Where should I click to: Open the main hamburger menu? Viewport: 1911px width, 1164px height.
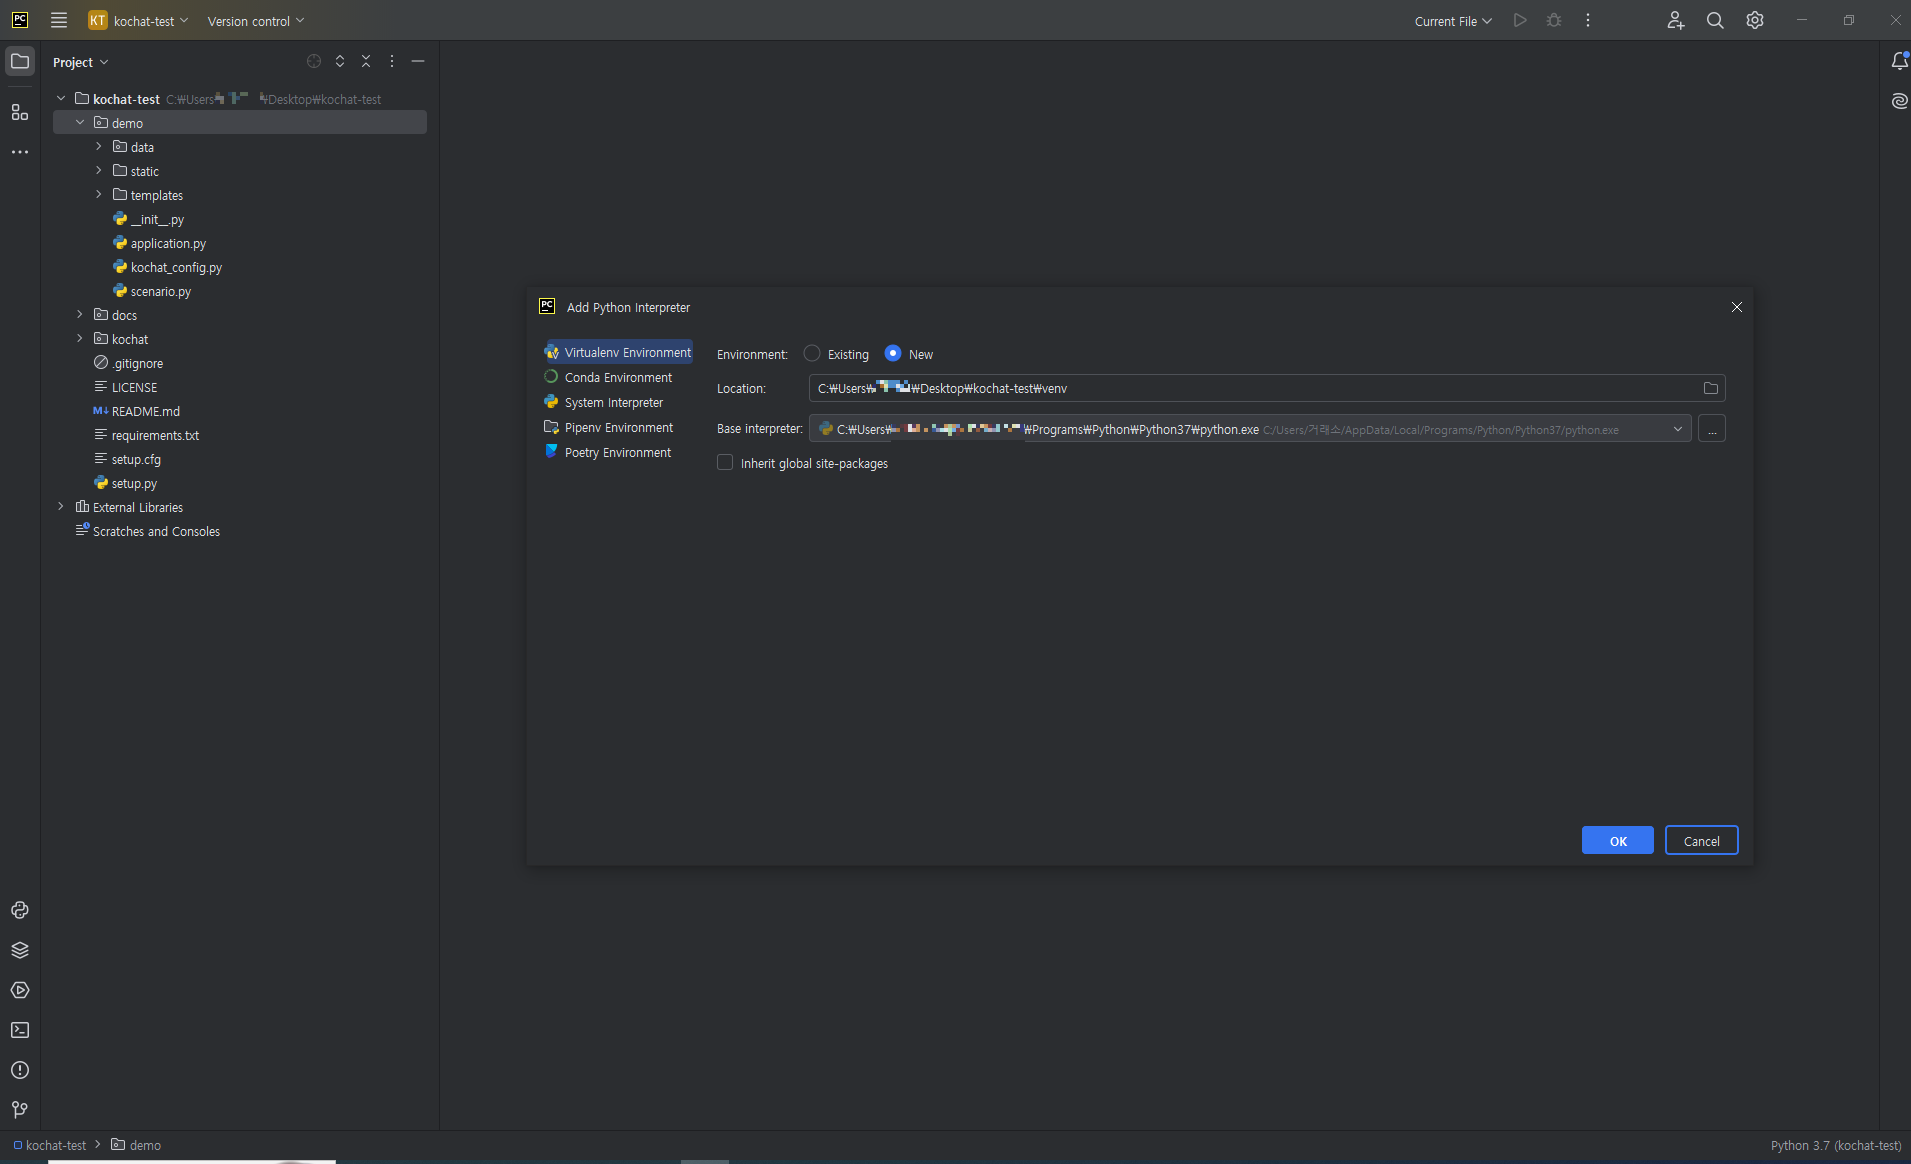pyautogui.click(x=59, y=20)
